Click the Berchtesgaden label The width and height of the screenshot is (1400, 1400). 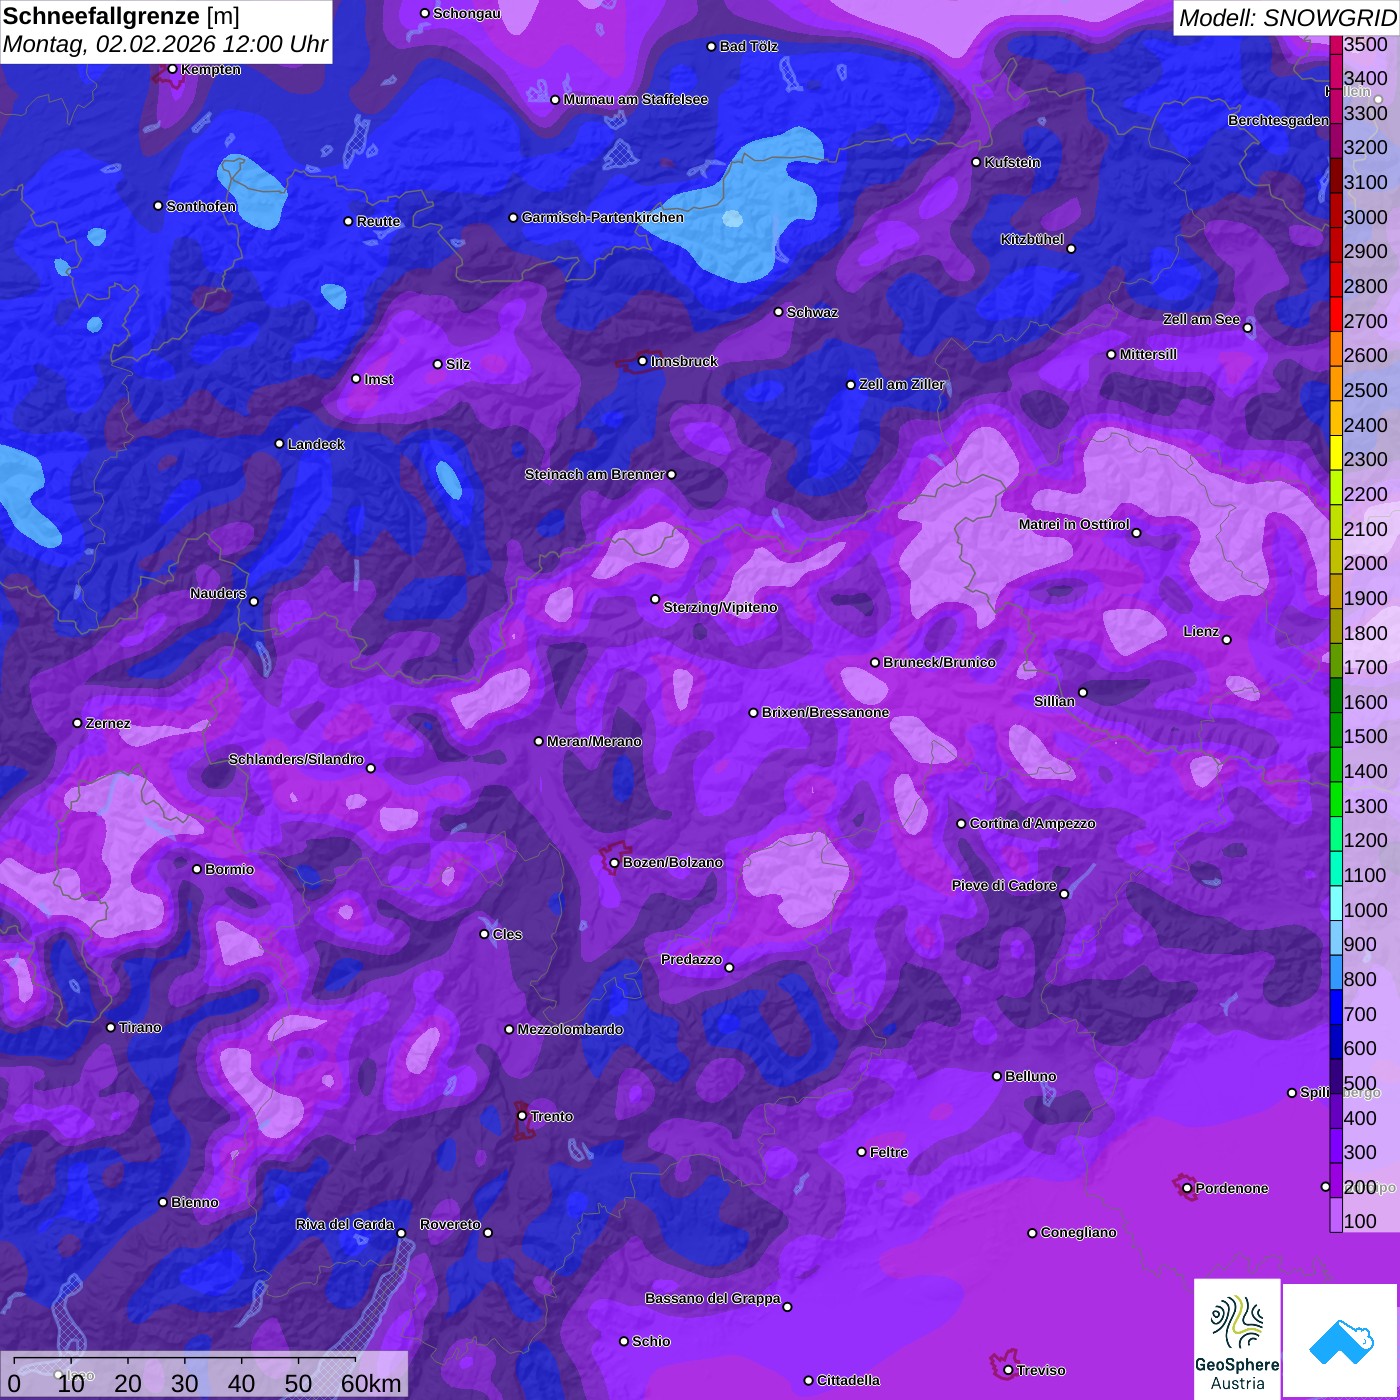[x=1278, y=120]
